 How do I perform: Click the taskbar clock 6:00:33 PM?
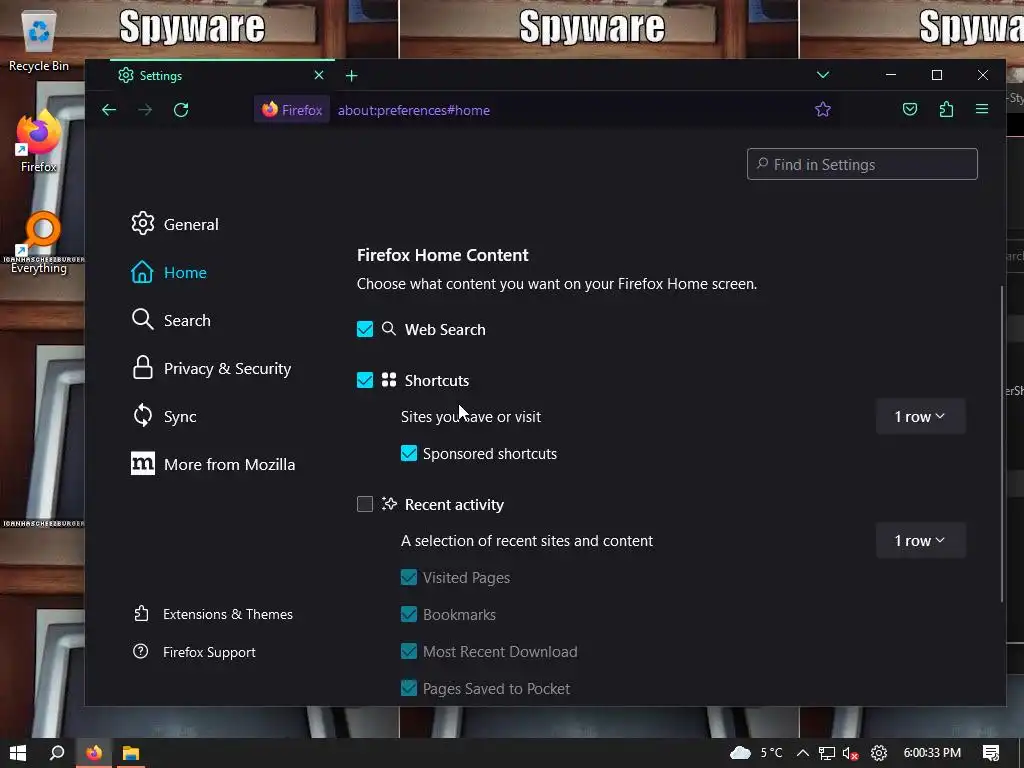point(932,753)
